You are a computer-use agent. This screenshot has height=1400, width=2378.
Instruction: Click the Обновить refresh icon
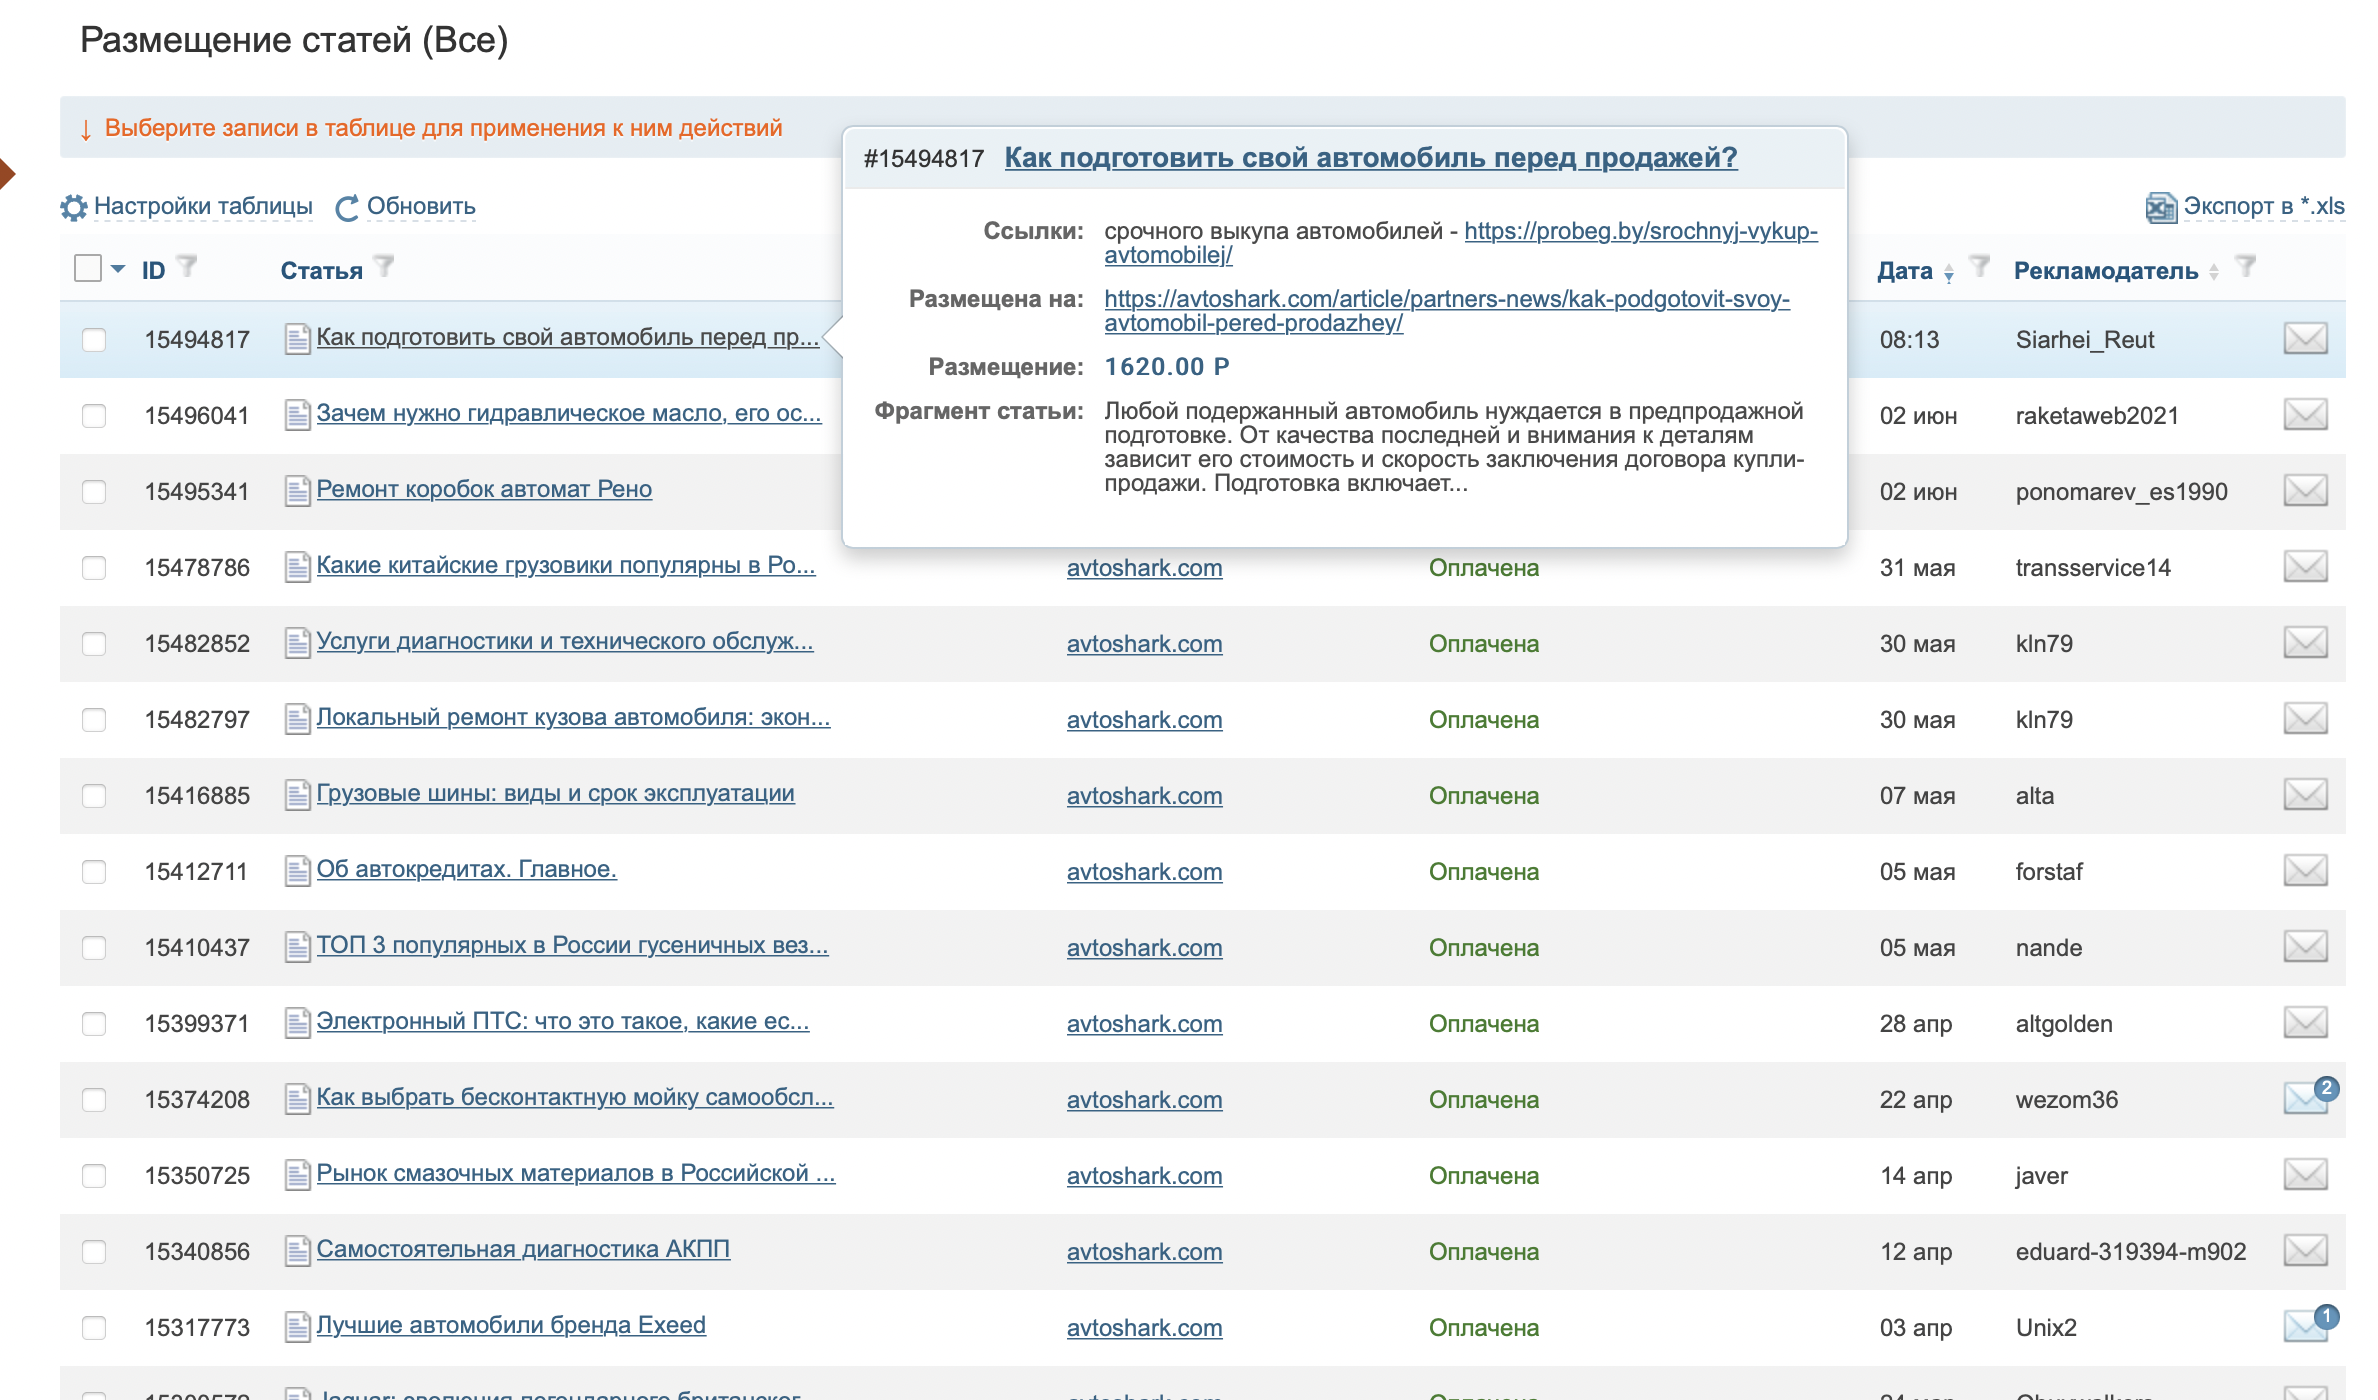coord(347,207)
